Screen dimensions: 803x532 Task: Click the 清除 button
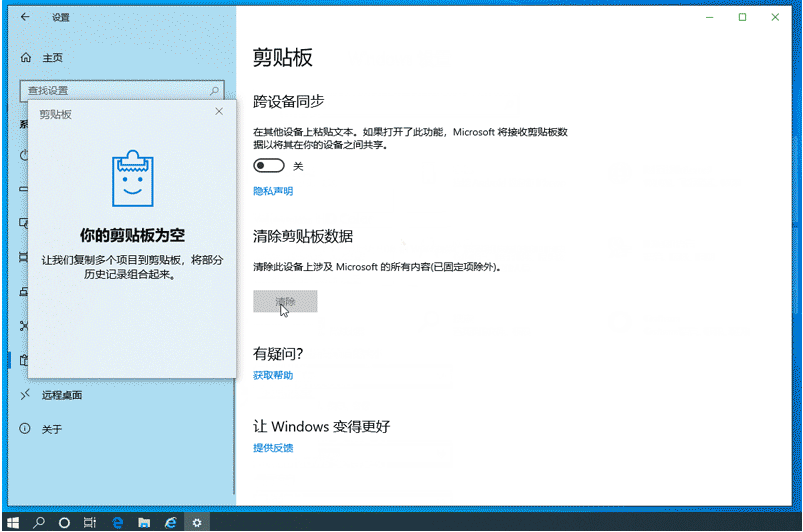click(285, 301)
